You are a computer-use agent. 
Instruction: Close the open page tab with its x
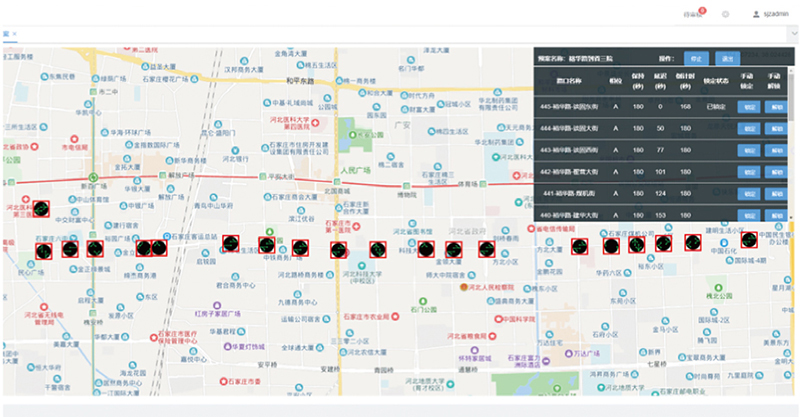coord(15,34)
